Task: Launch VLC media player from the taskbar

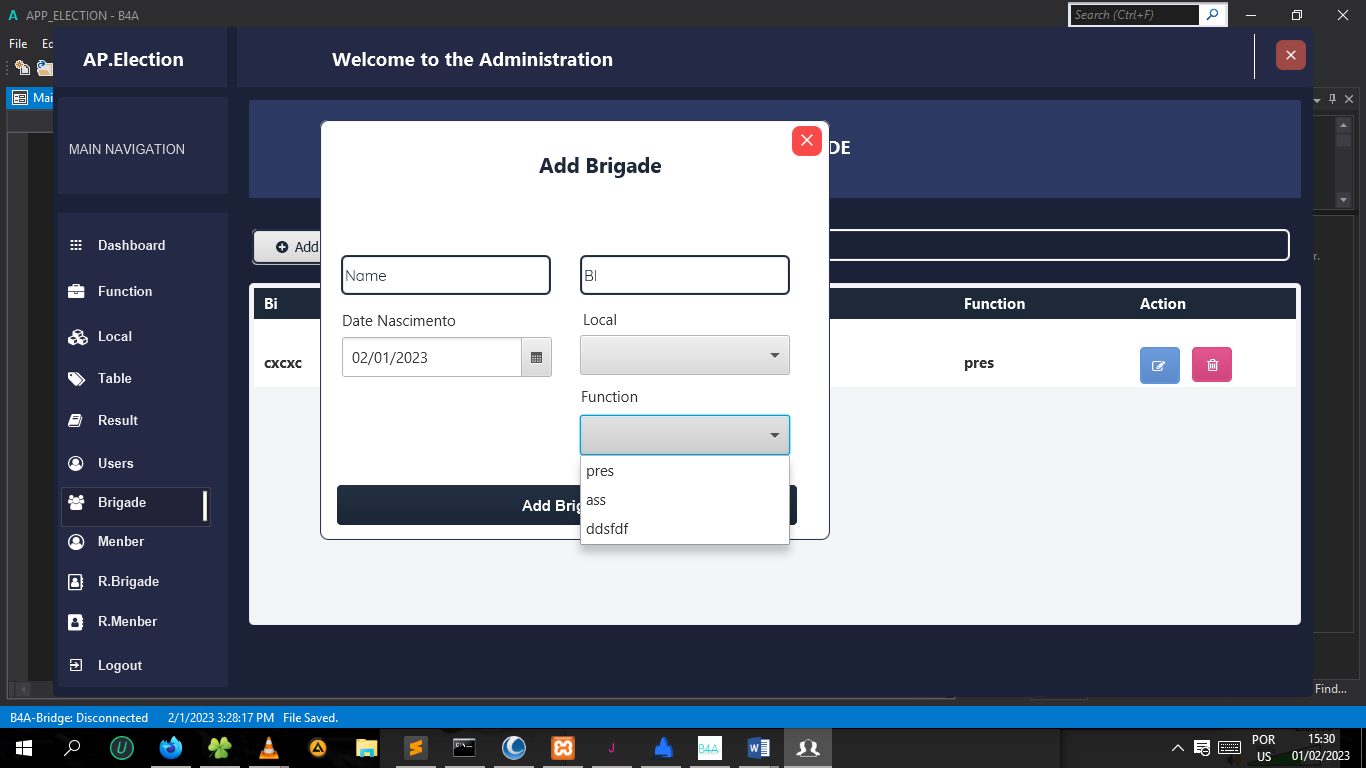Action: click(268, 747)
